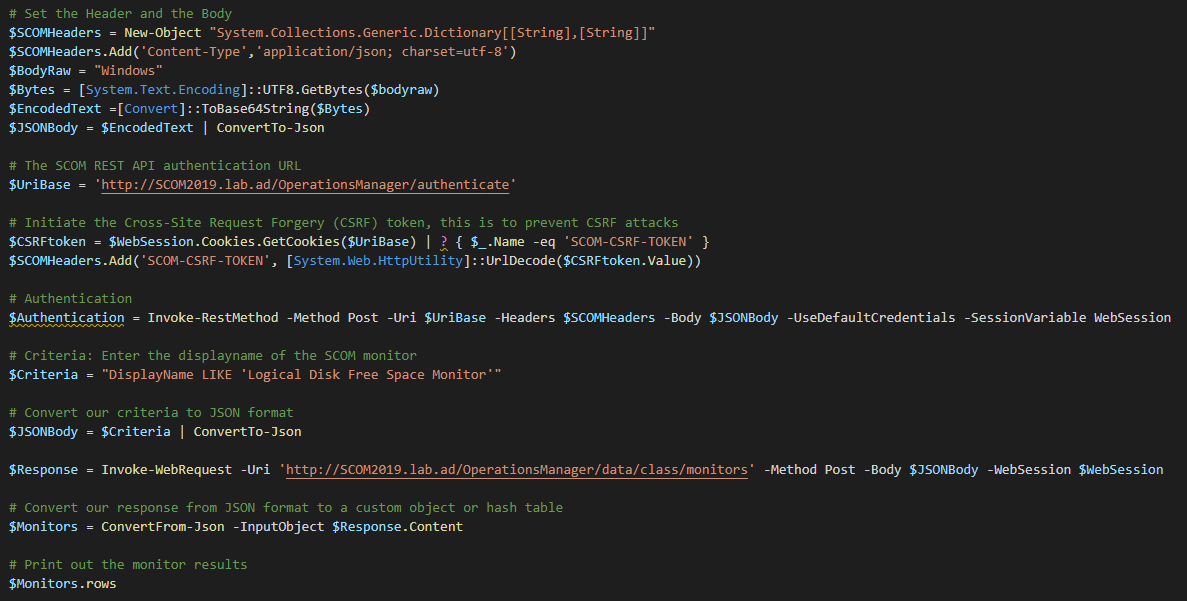This screenshot has width=1187, height=601.
Task: Click '$Monitors.rows' on the last line
Action: tap(63, 584)
